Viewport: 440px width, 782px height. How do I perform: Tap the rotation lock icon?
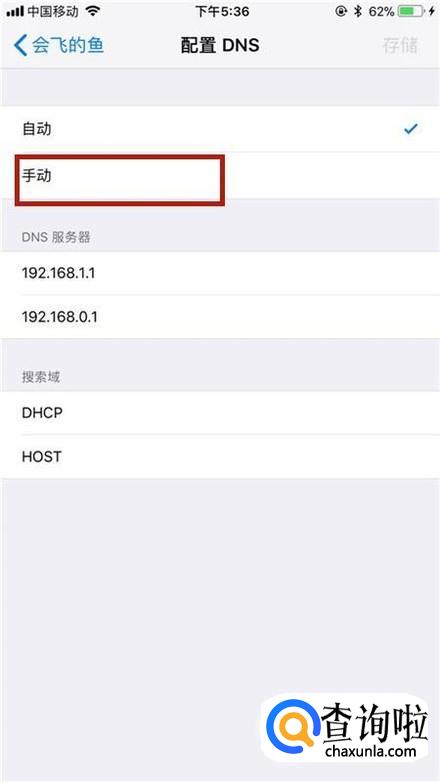(x=341, y=11)
